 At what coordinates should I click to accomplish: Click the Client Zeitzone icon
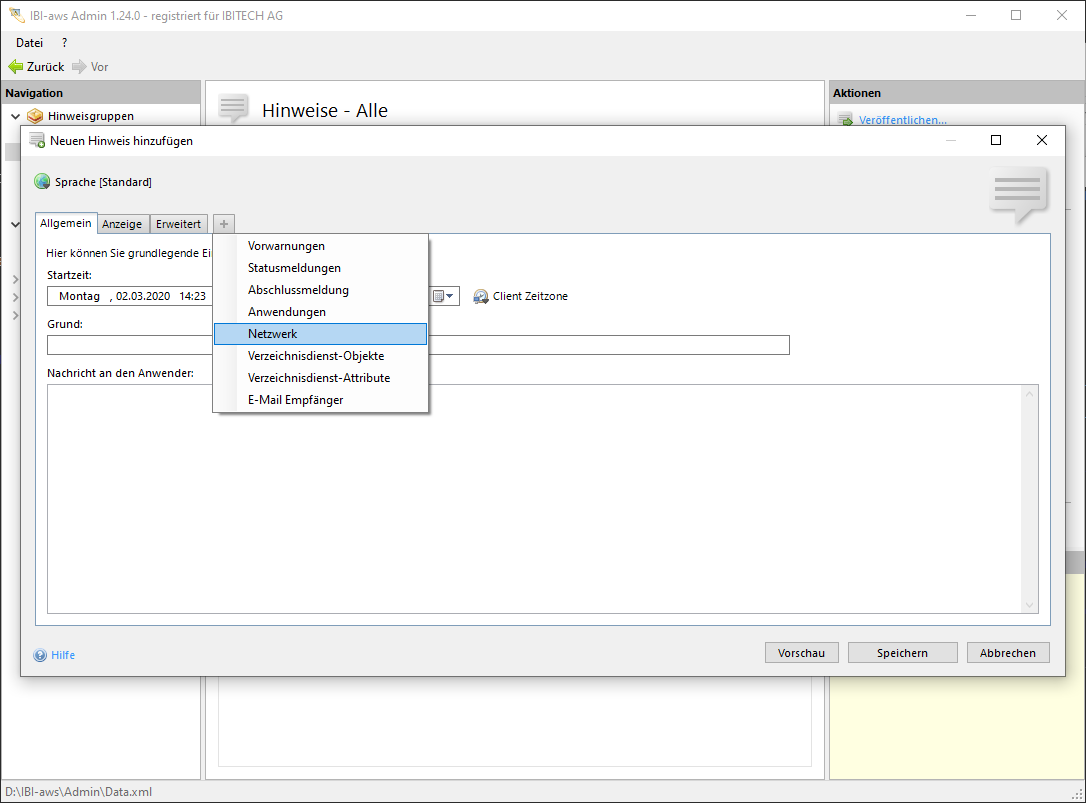[481, 297]
